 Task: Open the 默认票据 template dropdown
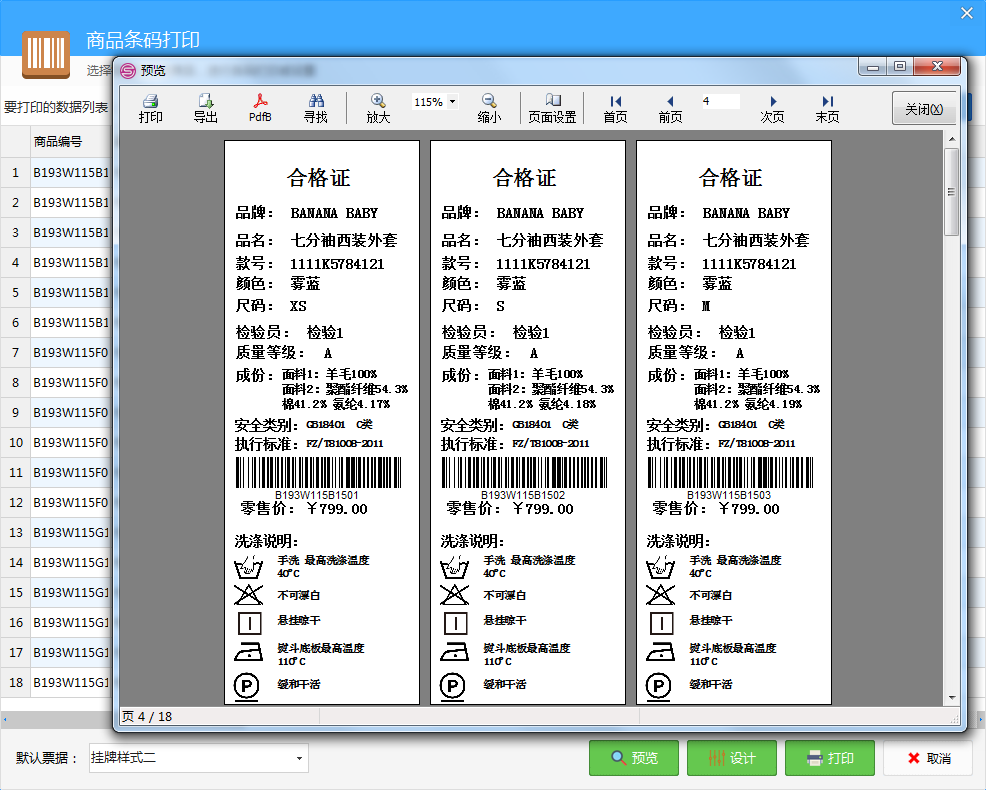click(299, 758)
